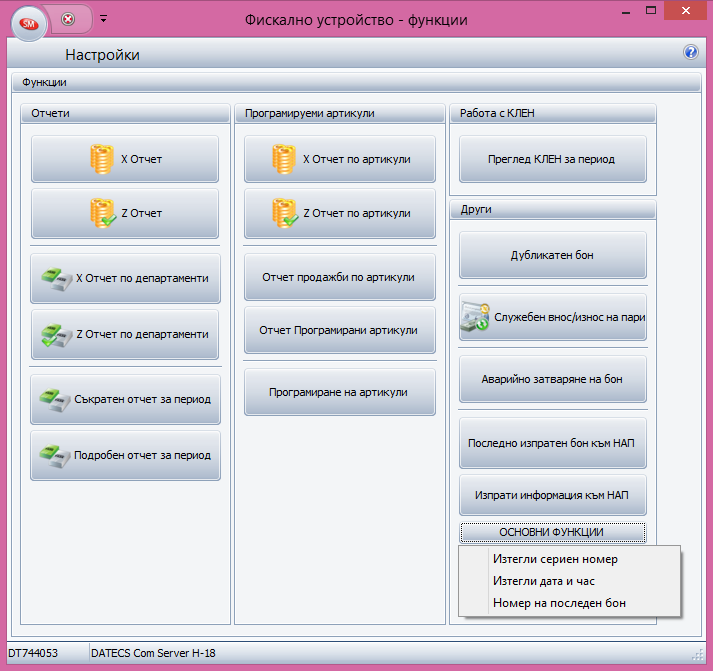The height and width of the screenshot is (671, 713).
Task: Click the Работа с КЛЕН group header
Action: click(x=552, y=113)
